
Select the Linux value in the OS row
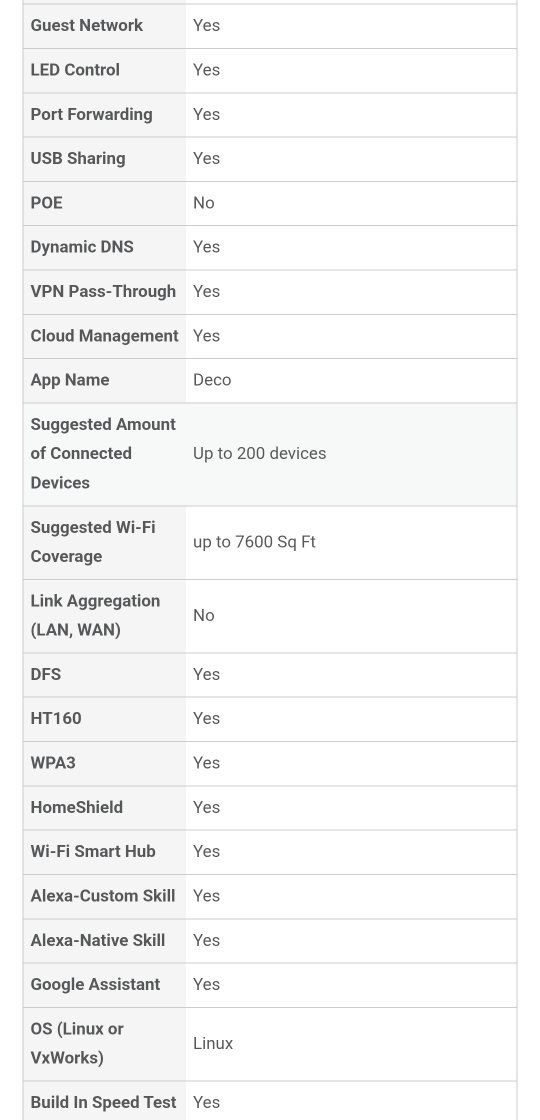[x=213, y=1044]
